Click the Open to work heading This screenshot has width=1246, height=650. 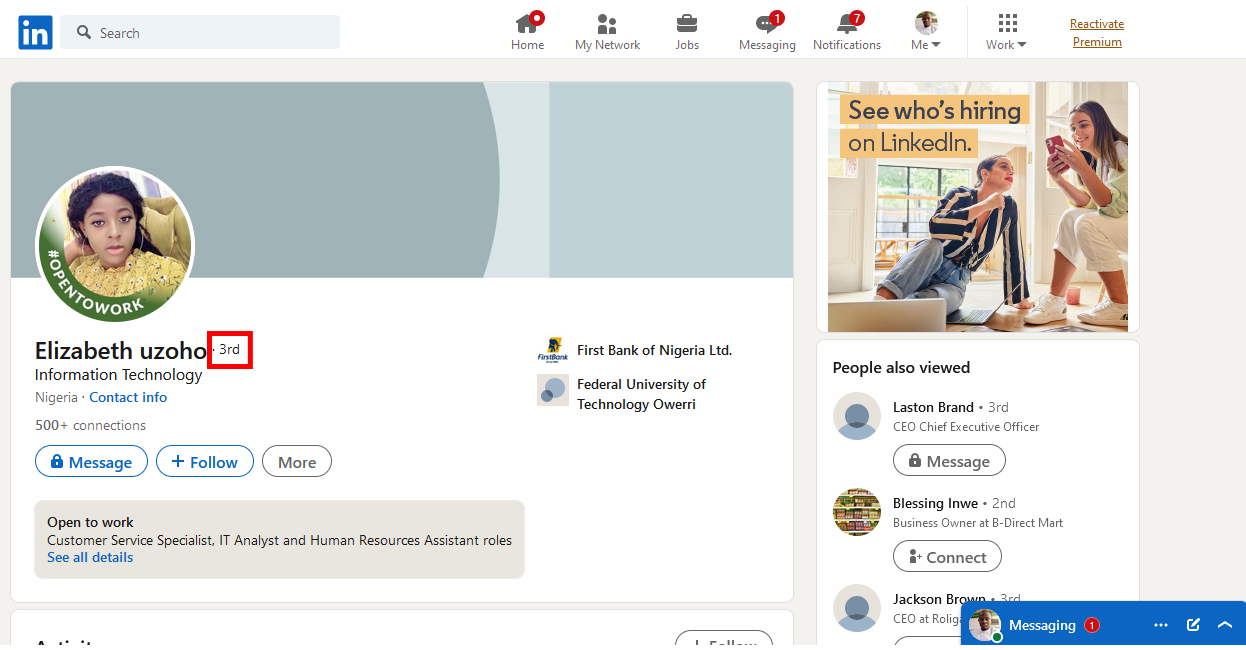pyautogui.click(x=90, y=522)
